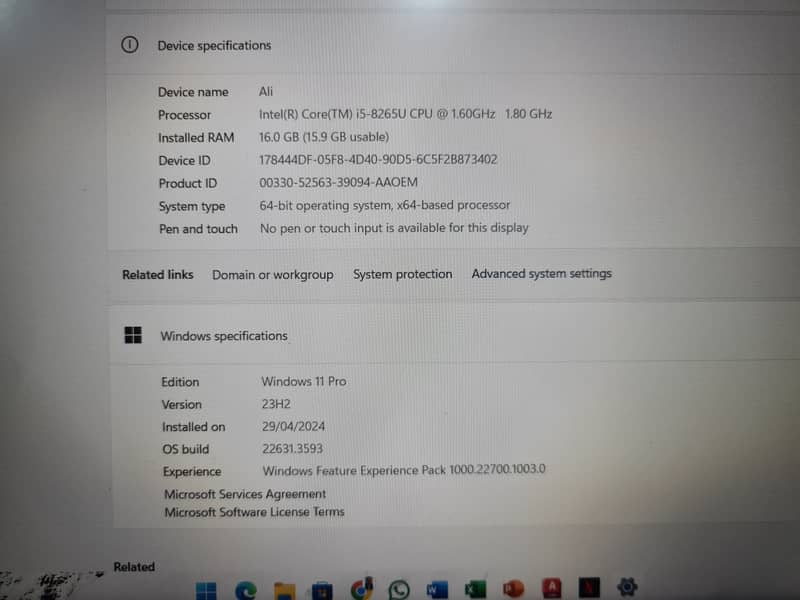Open Google Chrome from the taskbar
Viewport: 800px width, 600px height.
click(362, 589)
